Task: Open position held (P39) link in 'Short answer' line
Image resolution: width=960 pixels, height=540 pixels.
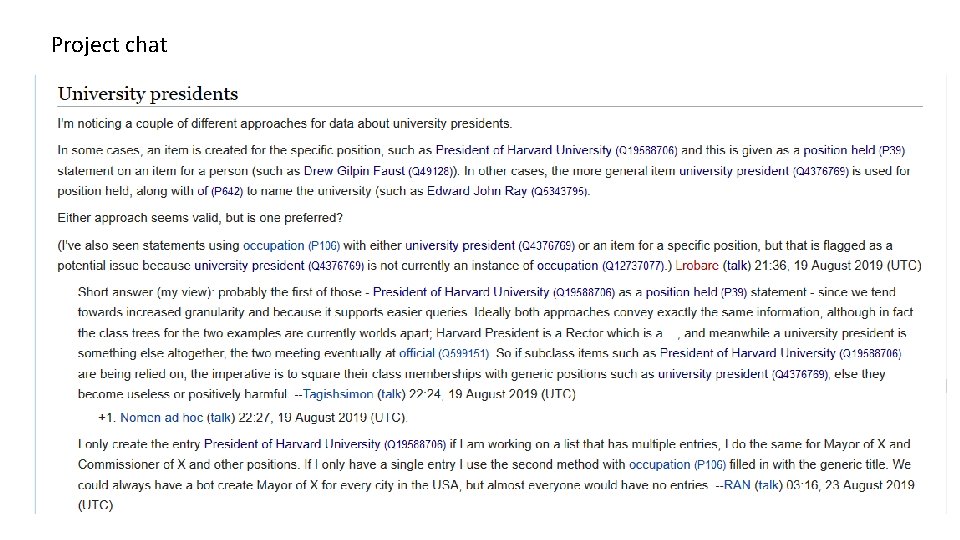Action: click(x=695, y=292)
